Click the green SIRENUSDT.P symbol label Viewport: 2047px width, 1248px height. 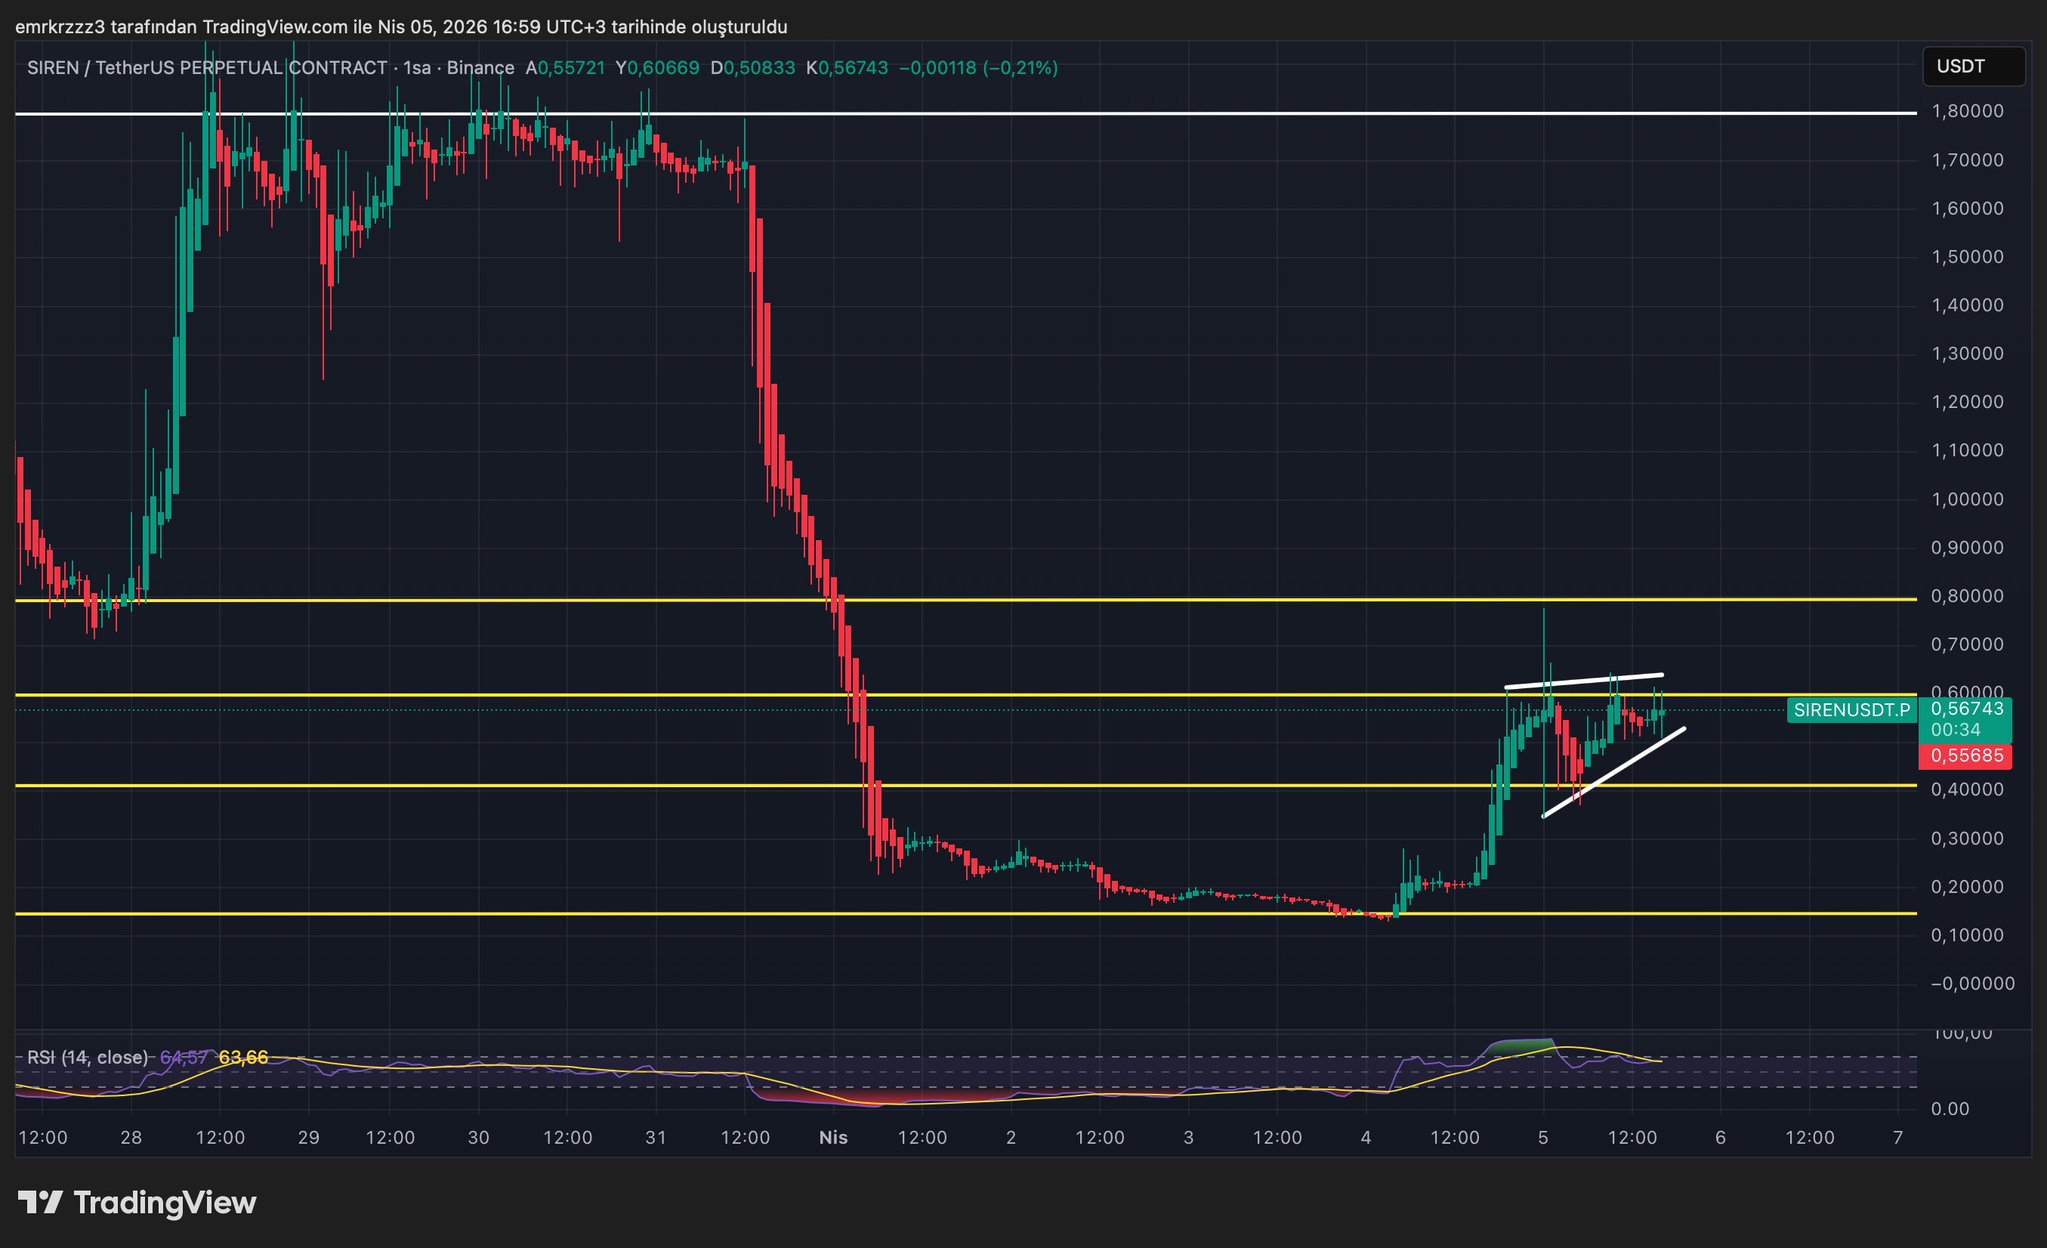[1851, 711]
